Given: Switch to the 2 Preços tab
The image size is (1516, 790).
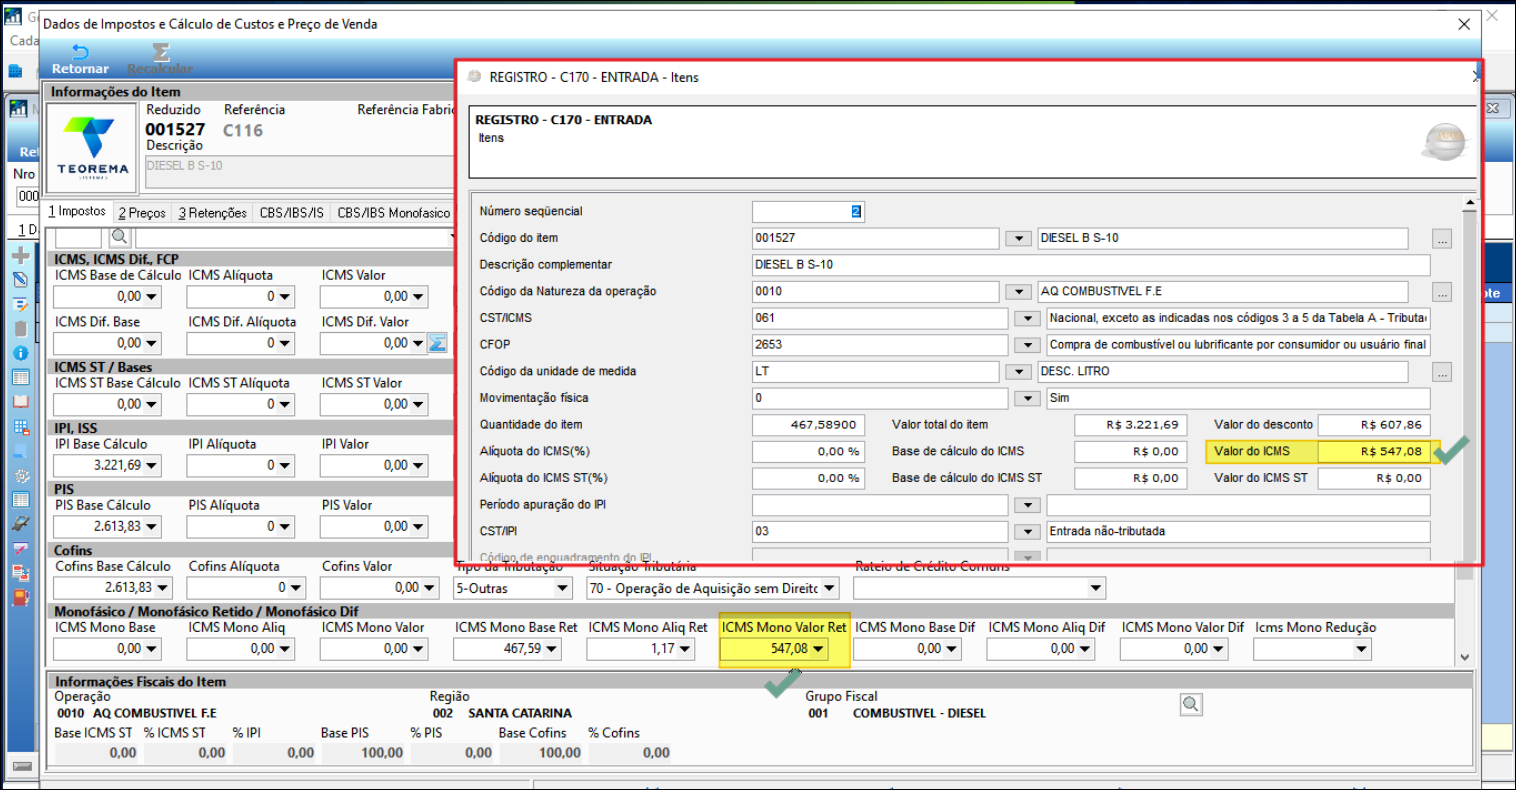Looking at the screenshot, I should 142,213.
